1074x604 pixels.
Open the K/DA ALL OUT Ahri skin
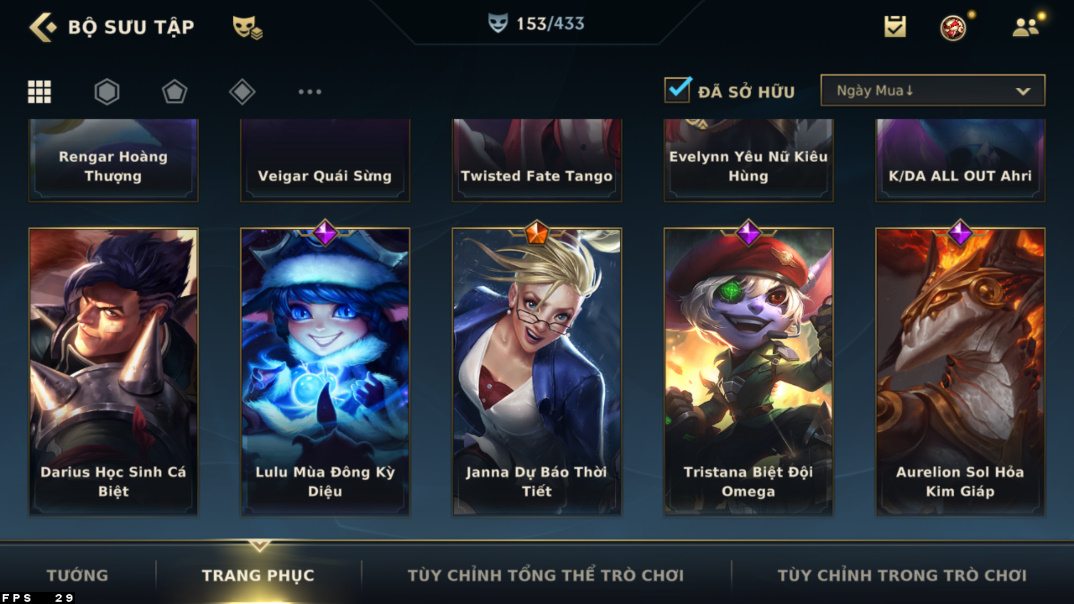coord(960,160)
